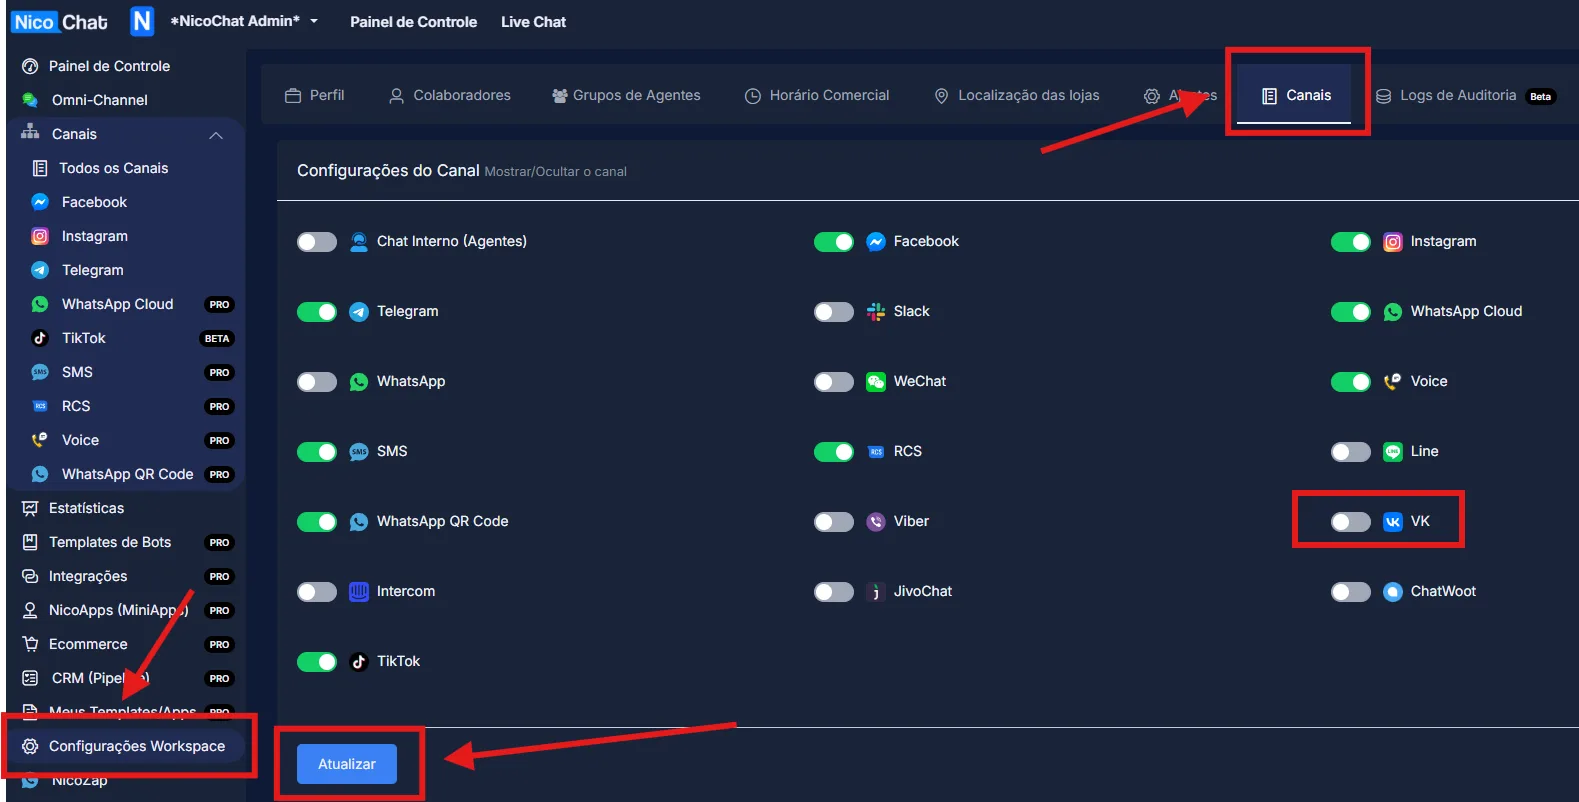Screen dimensions: 1579x802
Task: Switch to Logs de Auditoria tab
Action: coord(1465,96)
